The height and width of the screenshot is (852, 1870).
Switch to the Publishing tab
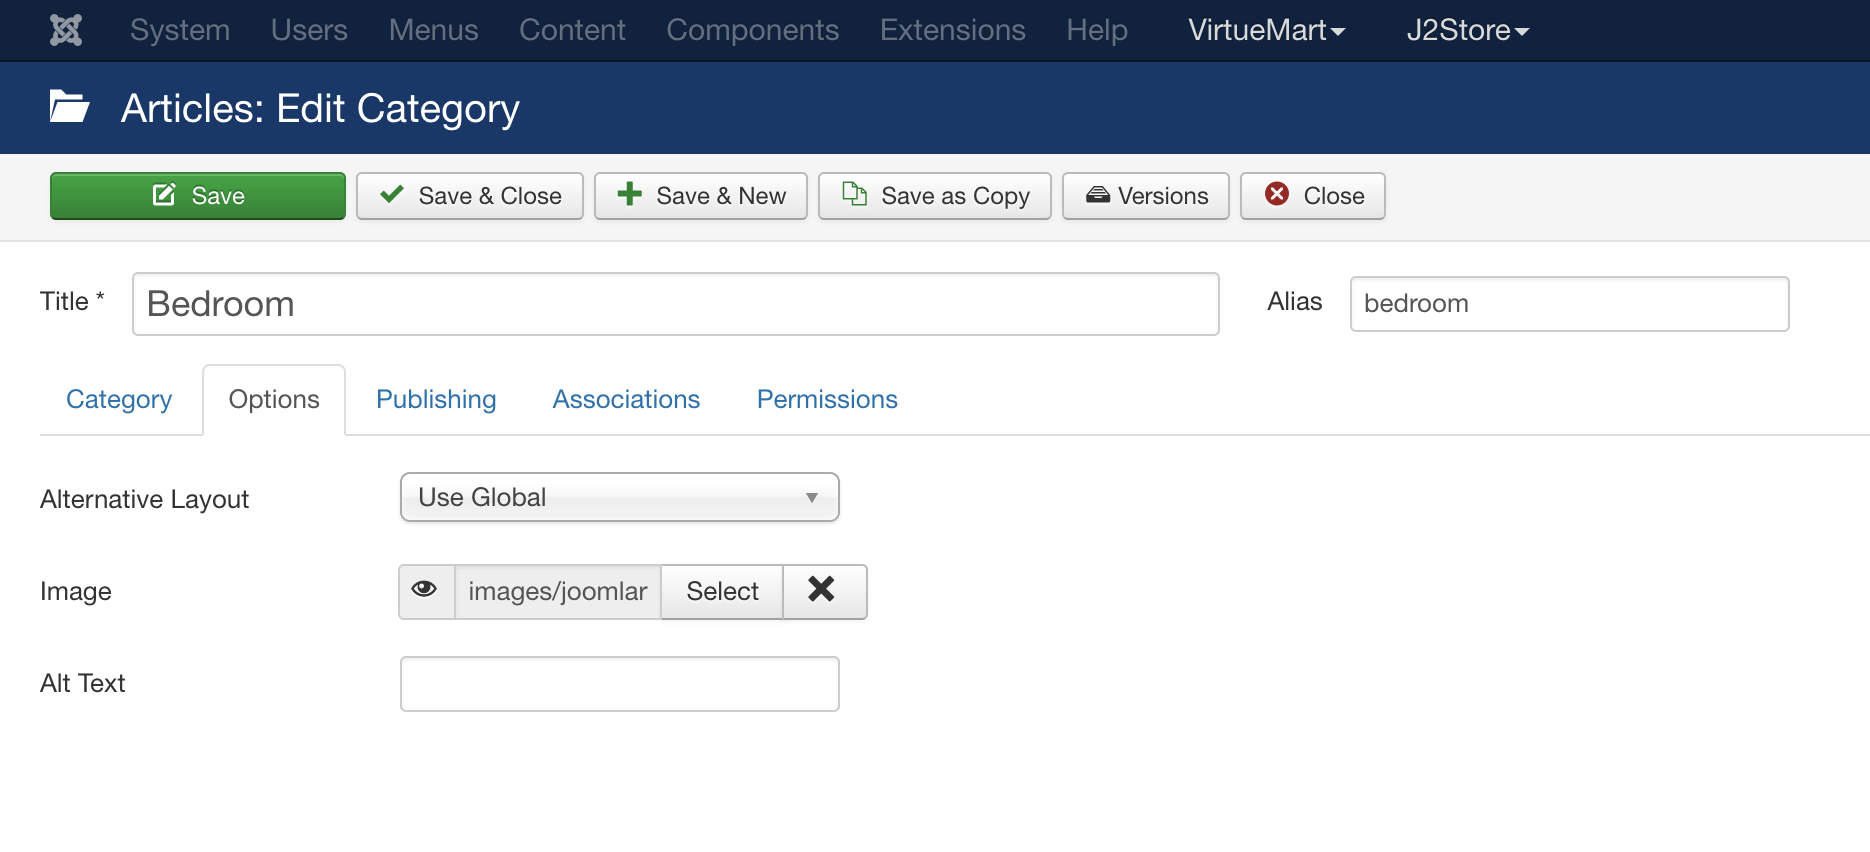436,399
